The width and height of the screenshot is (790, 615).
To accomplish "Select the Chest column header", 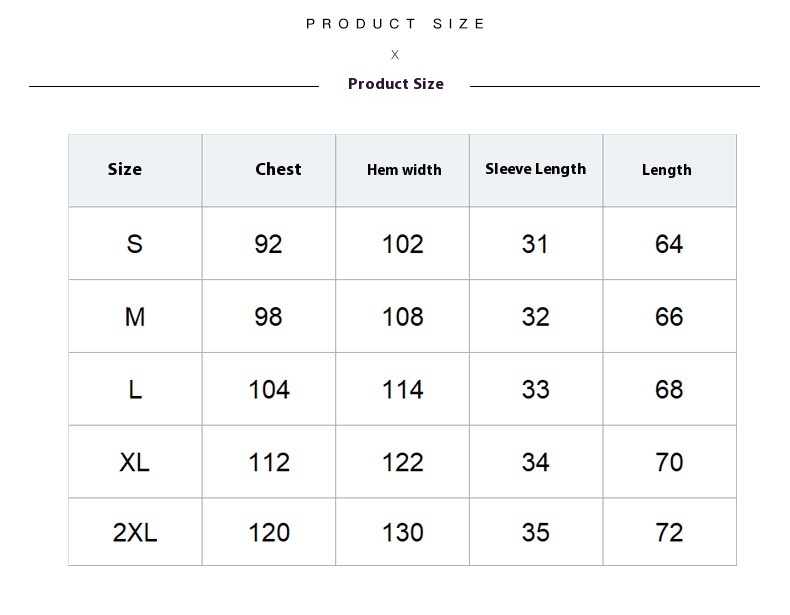I will pos(278,169).
